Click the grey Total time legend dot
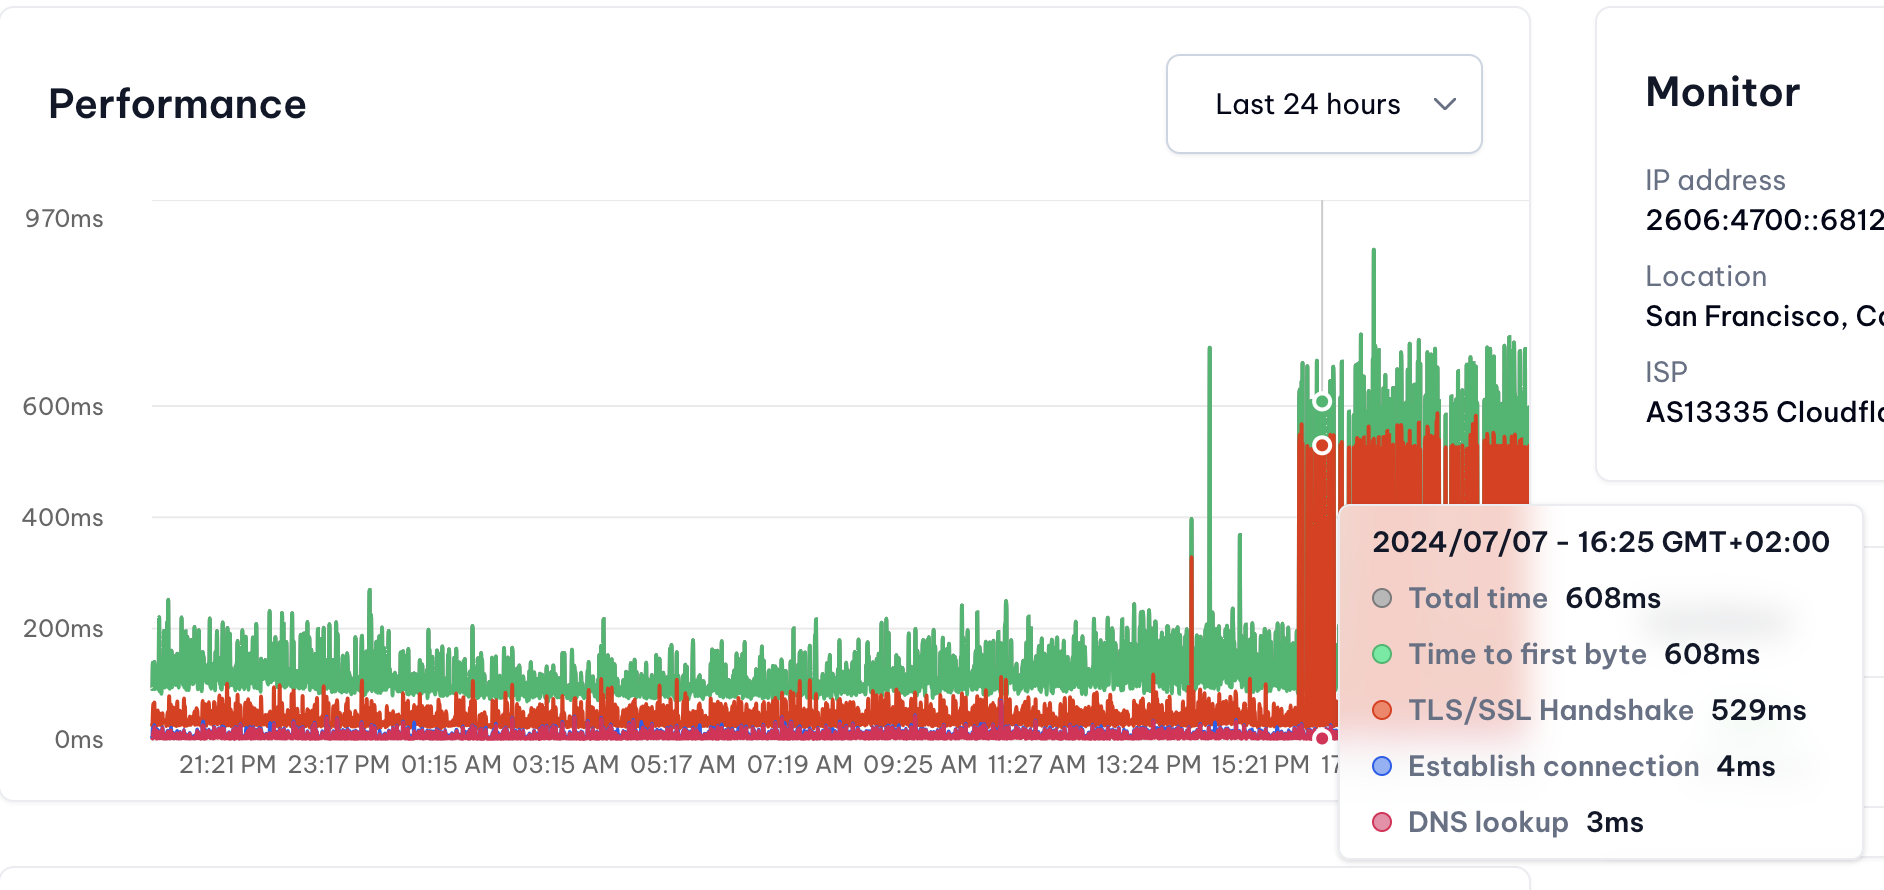Viewport: 1884px width, 890px height. click(1382, 598)
